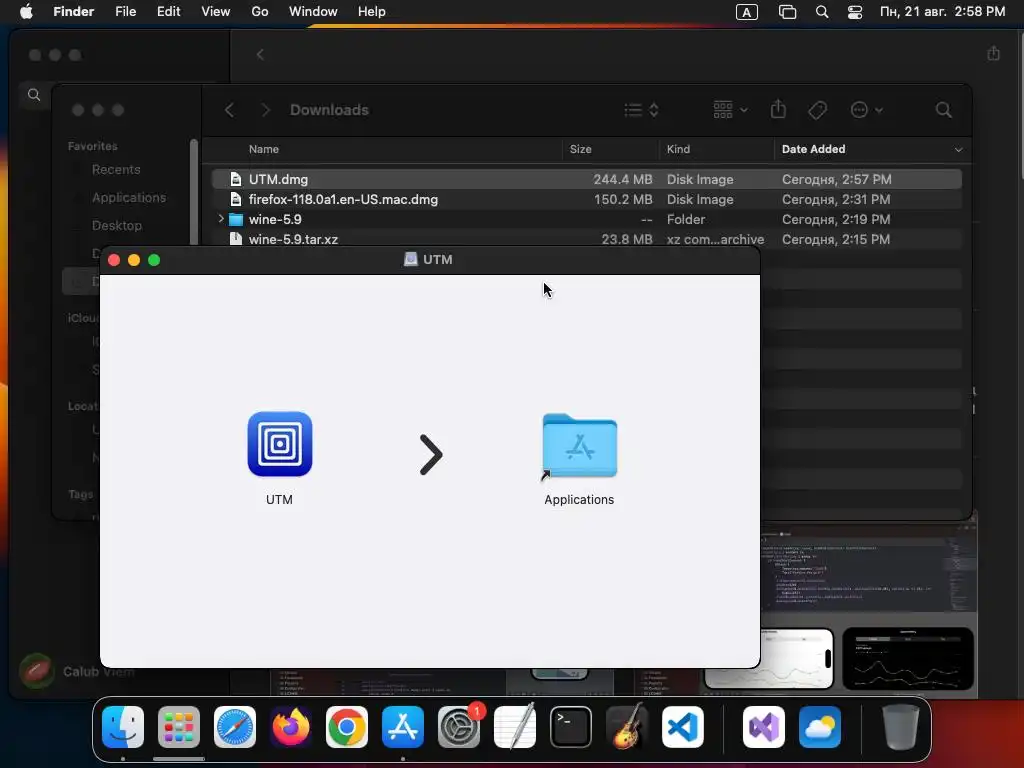Click the Share icon in Downloads toolbar
This screenshot has height=768, width=1024.
[x=778, y=109]
